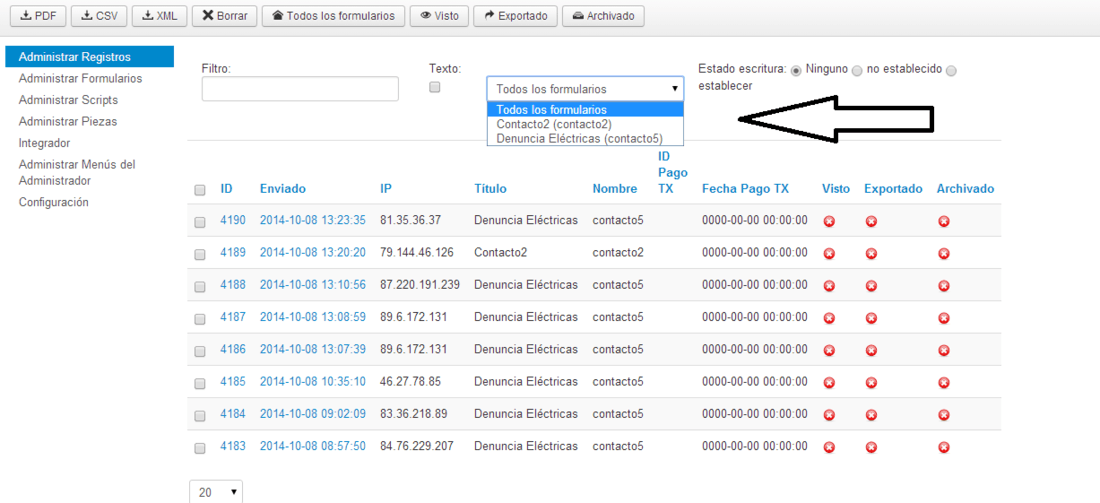Viewport: 1100px width, 503px height.
Task: Toggle Archivado status icon for record 4190
Action: 944,222
